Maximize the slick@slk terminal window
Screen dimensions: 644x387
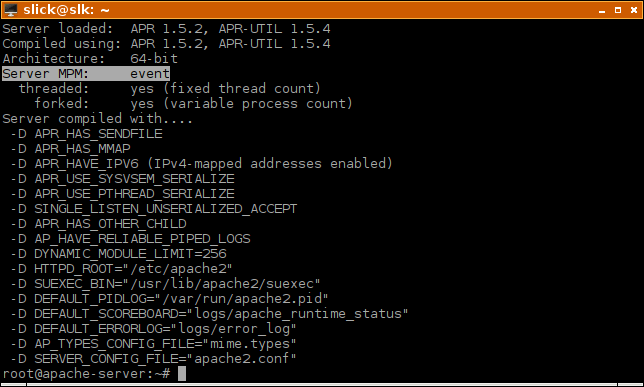point(618,10)
